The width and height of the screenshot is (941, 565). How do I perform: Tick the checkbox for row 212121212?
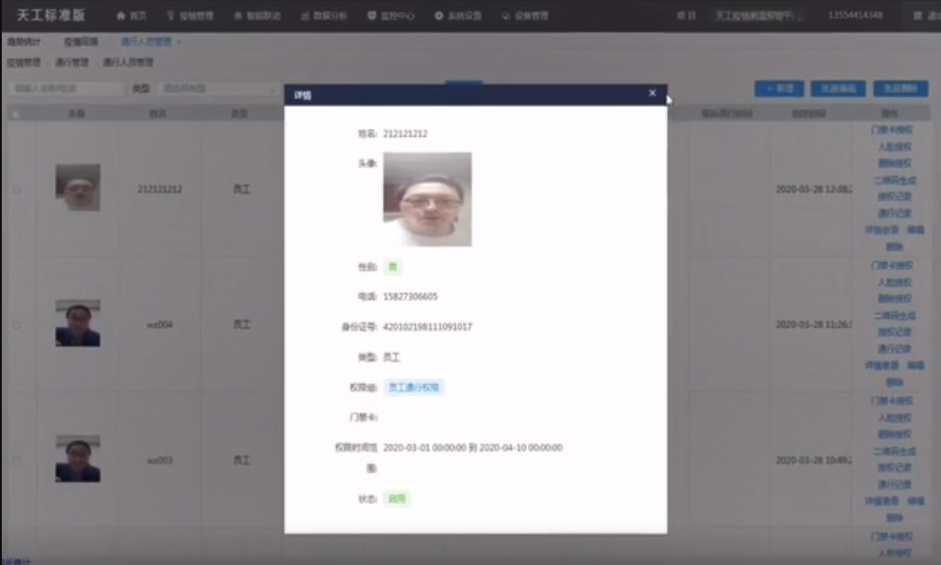[x=16, y=189]
